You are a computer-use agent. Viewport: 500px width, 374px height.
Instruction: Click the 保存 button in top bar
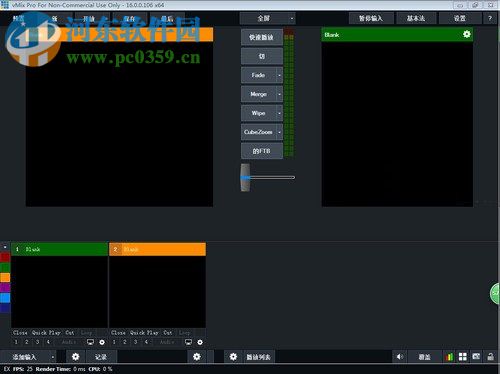pos(129,19)
